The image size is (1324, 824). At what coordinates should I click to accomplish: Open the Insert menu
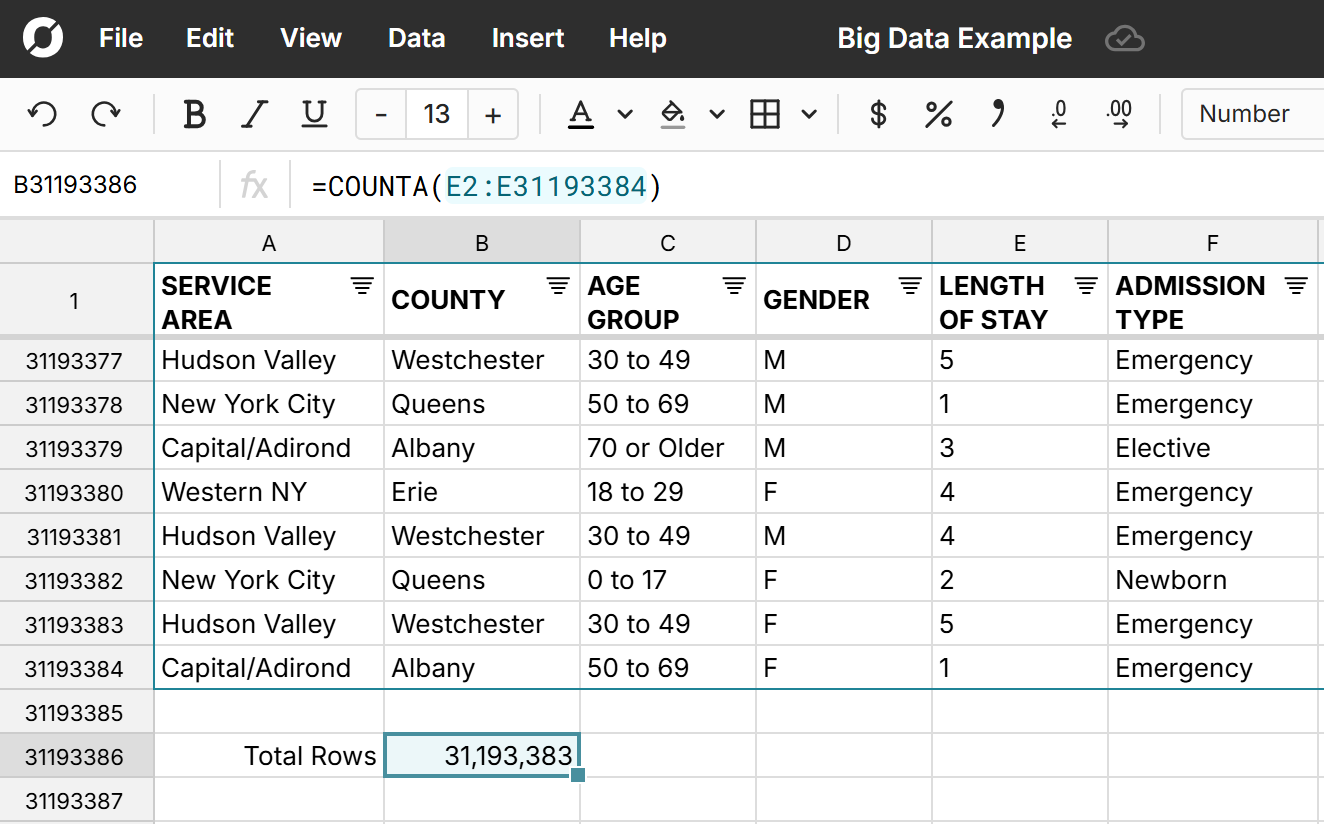point(527,38)
